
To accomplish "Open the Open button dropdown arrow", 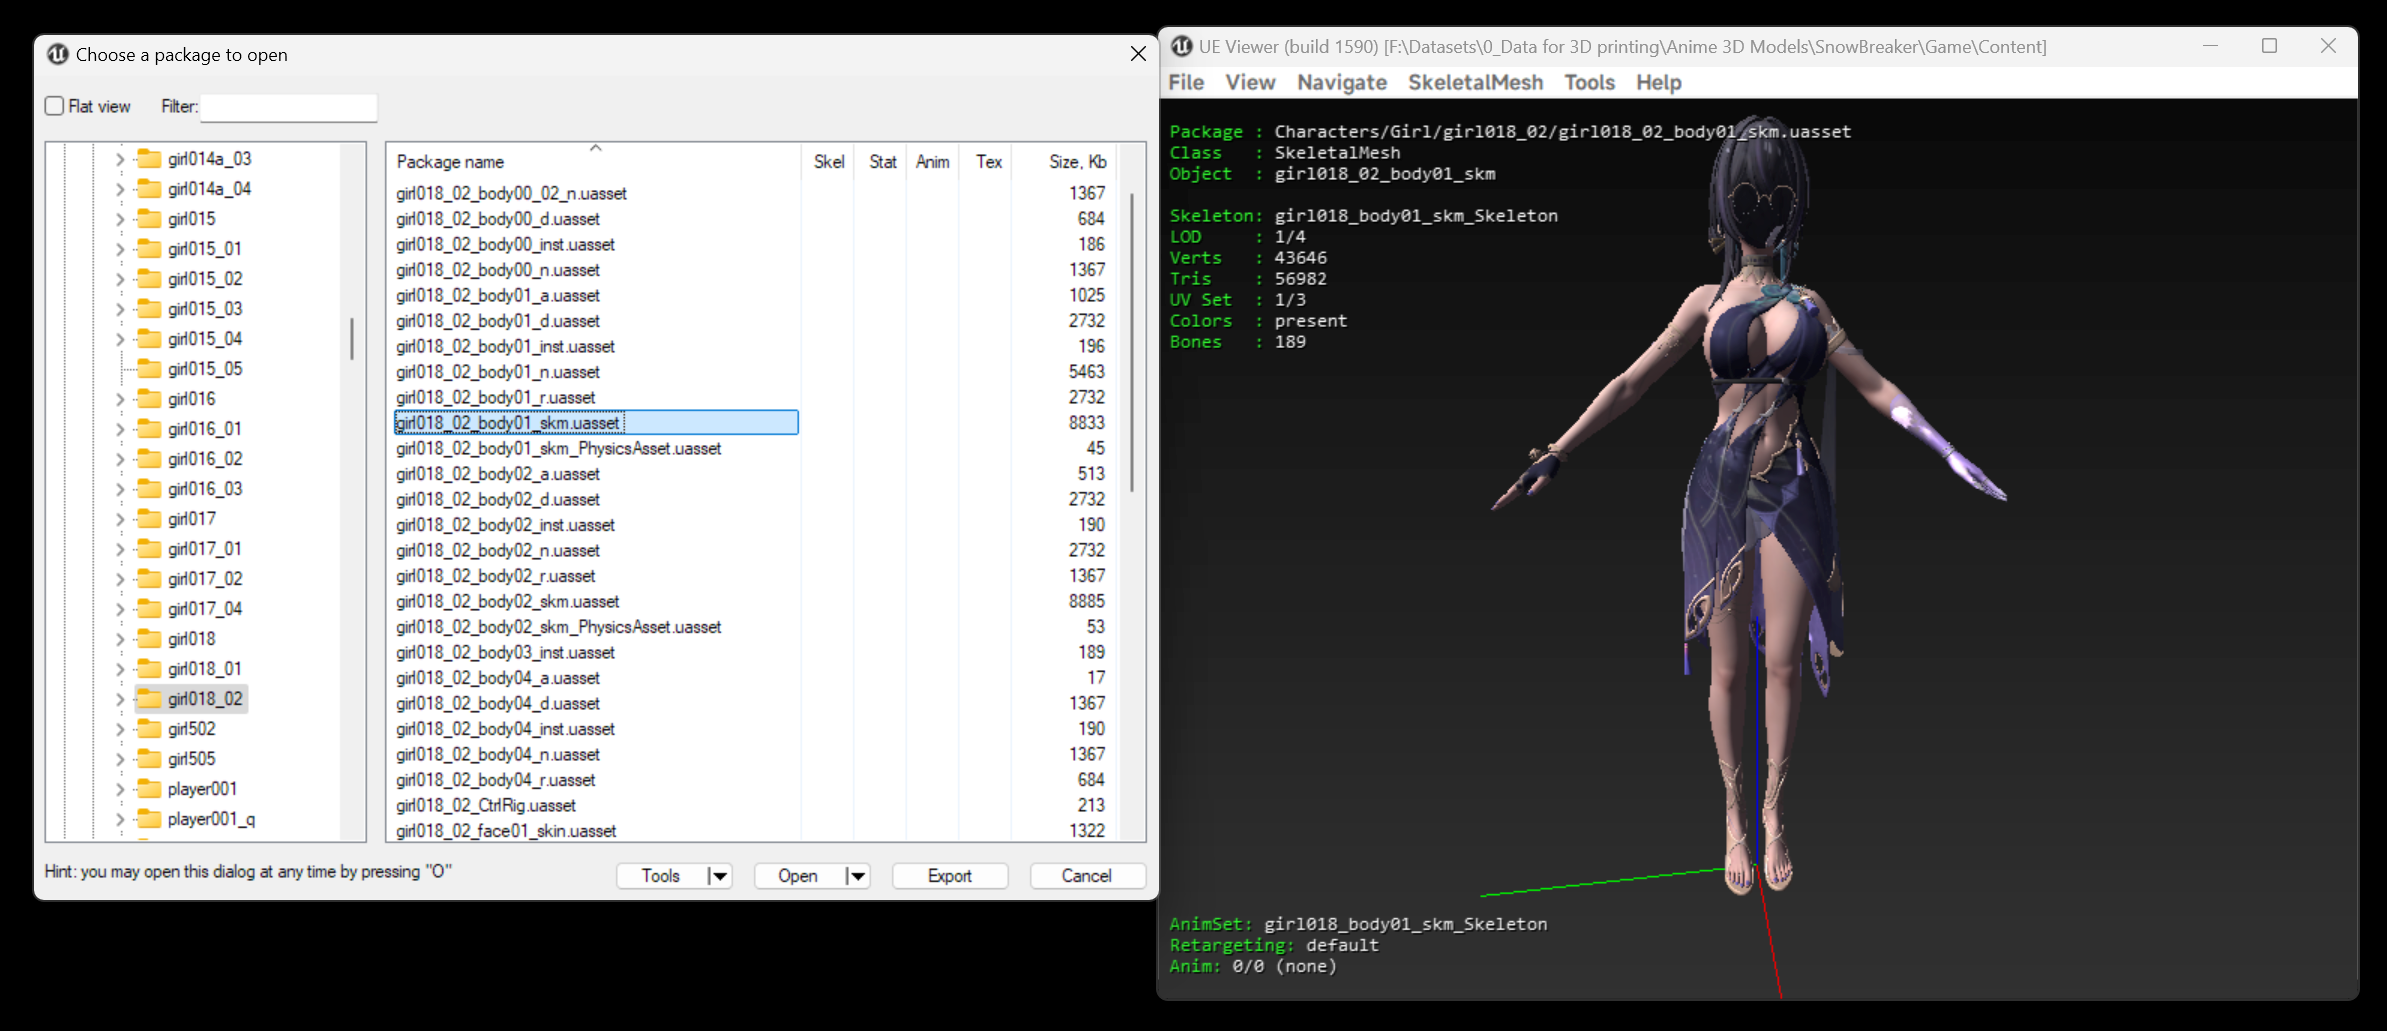I will pyautogui.click(x=857, y=876).
